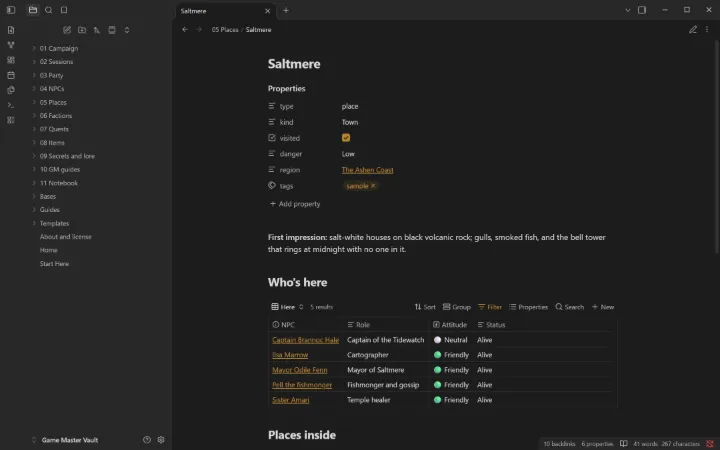Image resolution: width=720 pixels, height=450 pixels.
Task: Click Sort in the base toolbar
Action: pos(425,307)
